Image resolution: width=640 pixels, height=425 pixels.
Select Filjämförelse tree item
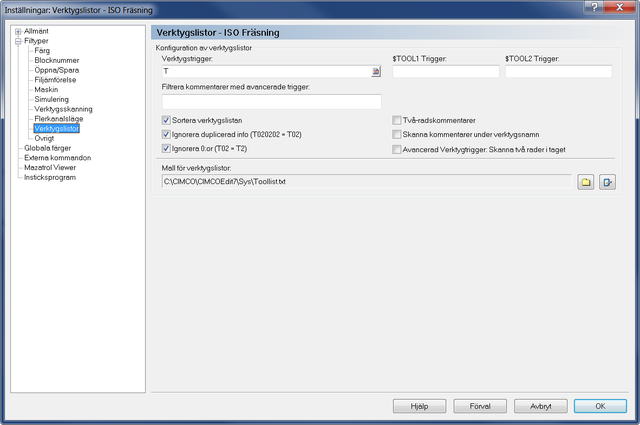coord(55,80)
